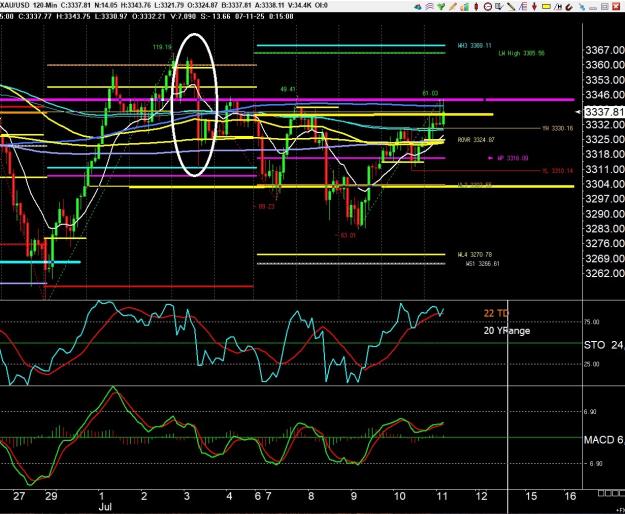
Task: Click the stochastic 75.00 scale value
Action: [x=592, y=322]
